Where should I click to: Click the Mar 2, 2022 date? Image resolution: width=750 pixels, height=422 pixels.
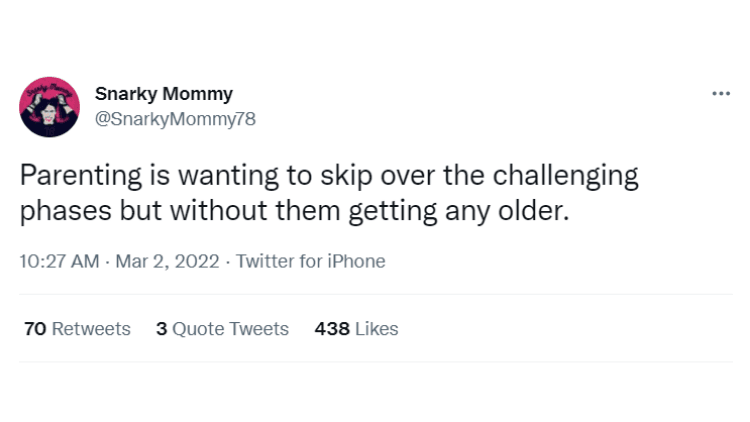click(x=167, y=261)
